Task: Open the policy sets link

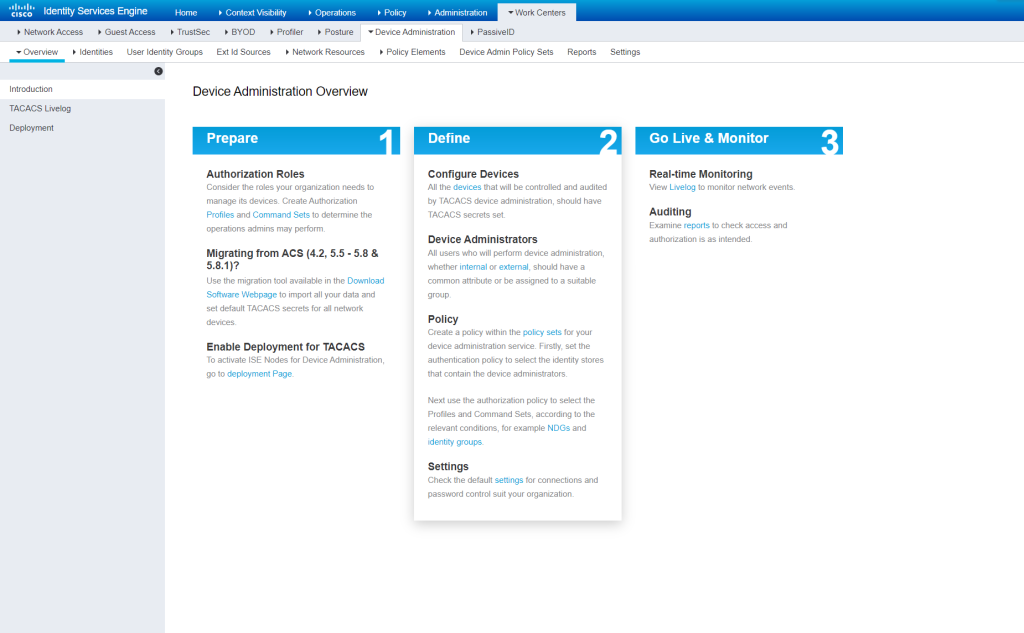Action: click(542, 333)
